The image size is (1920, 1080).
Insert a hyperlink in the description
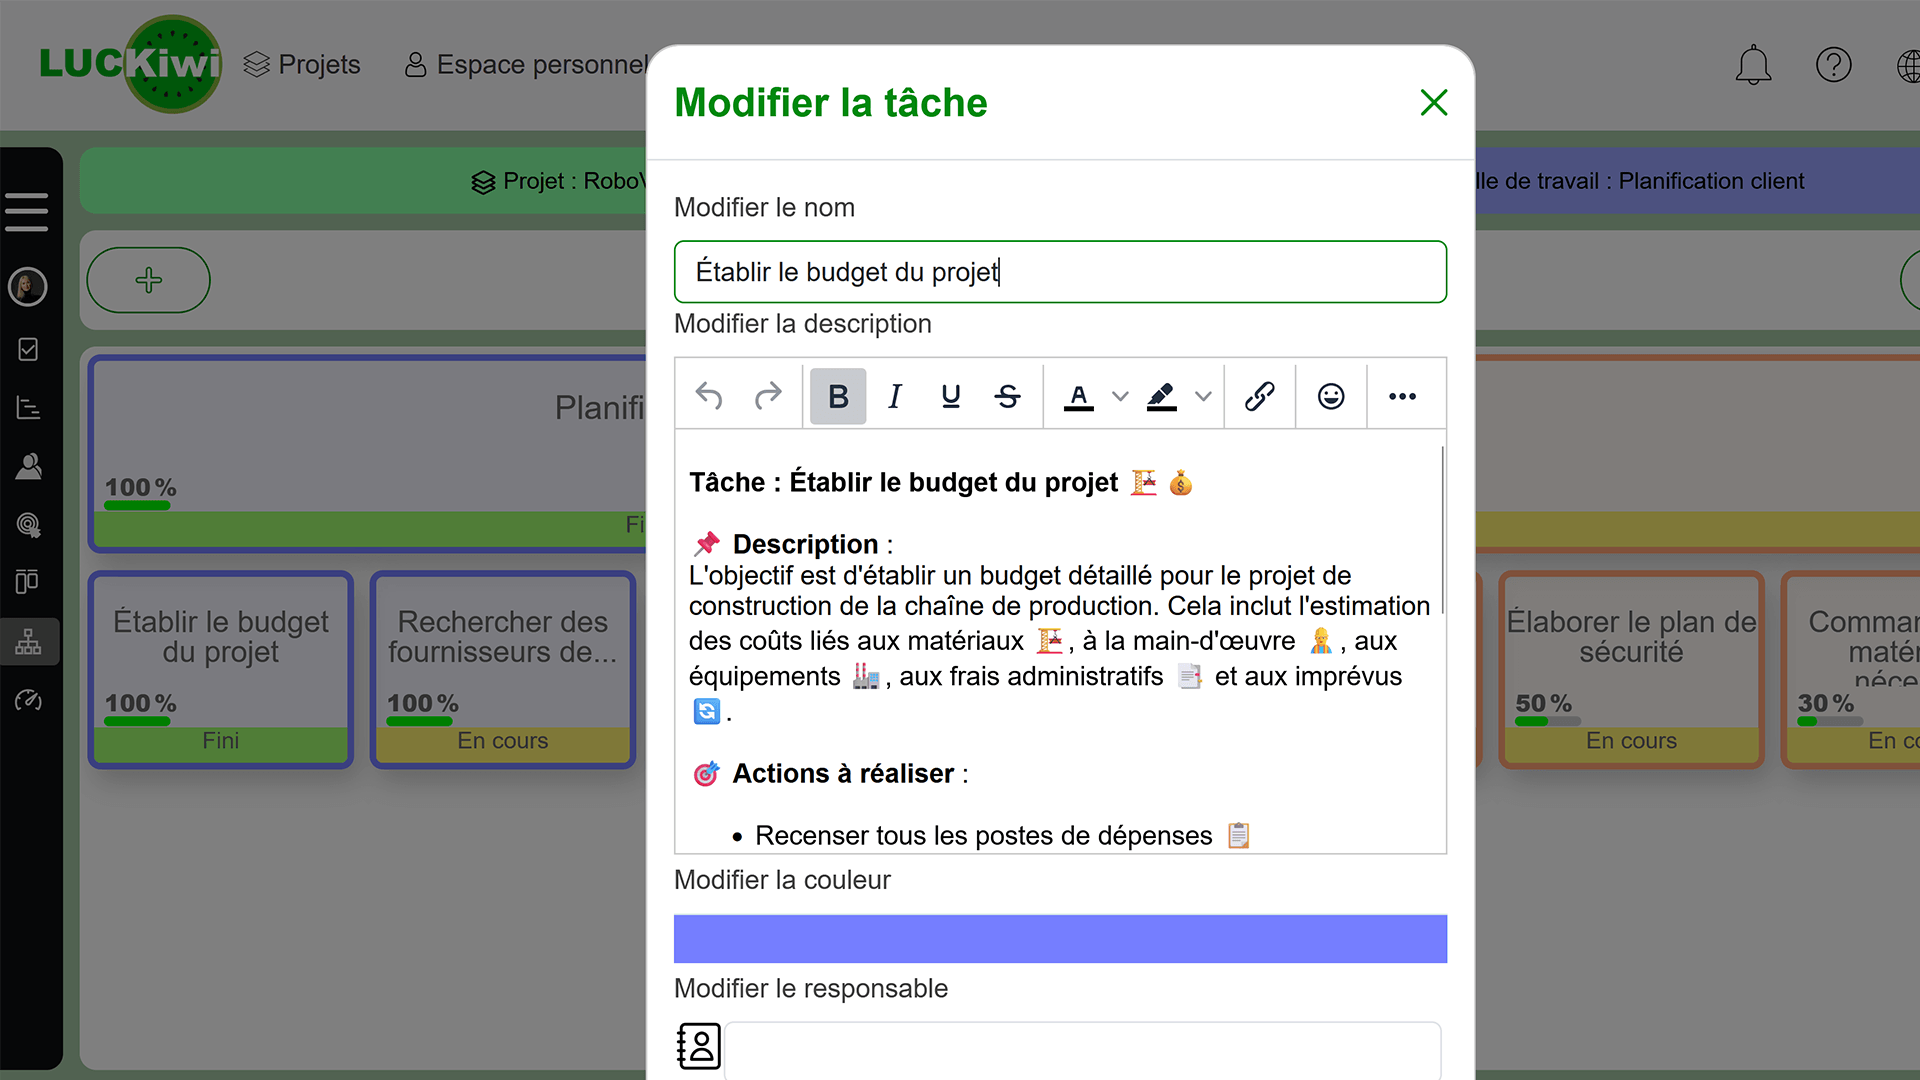(x=1259, y=396)
